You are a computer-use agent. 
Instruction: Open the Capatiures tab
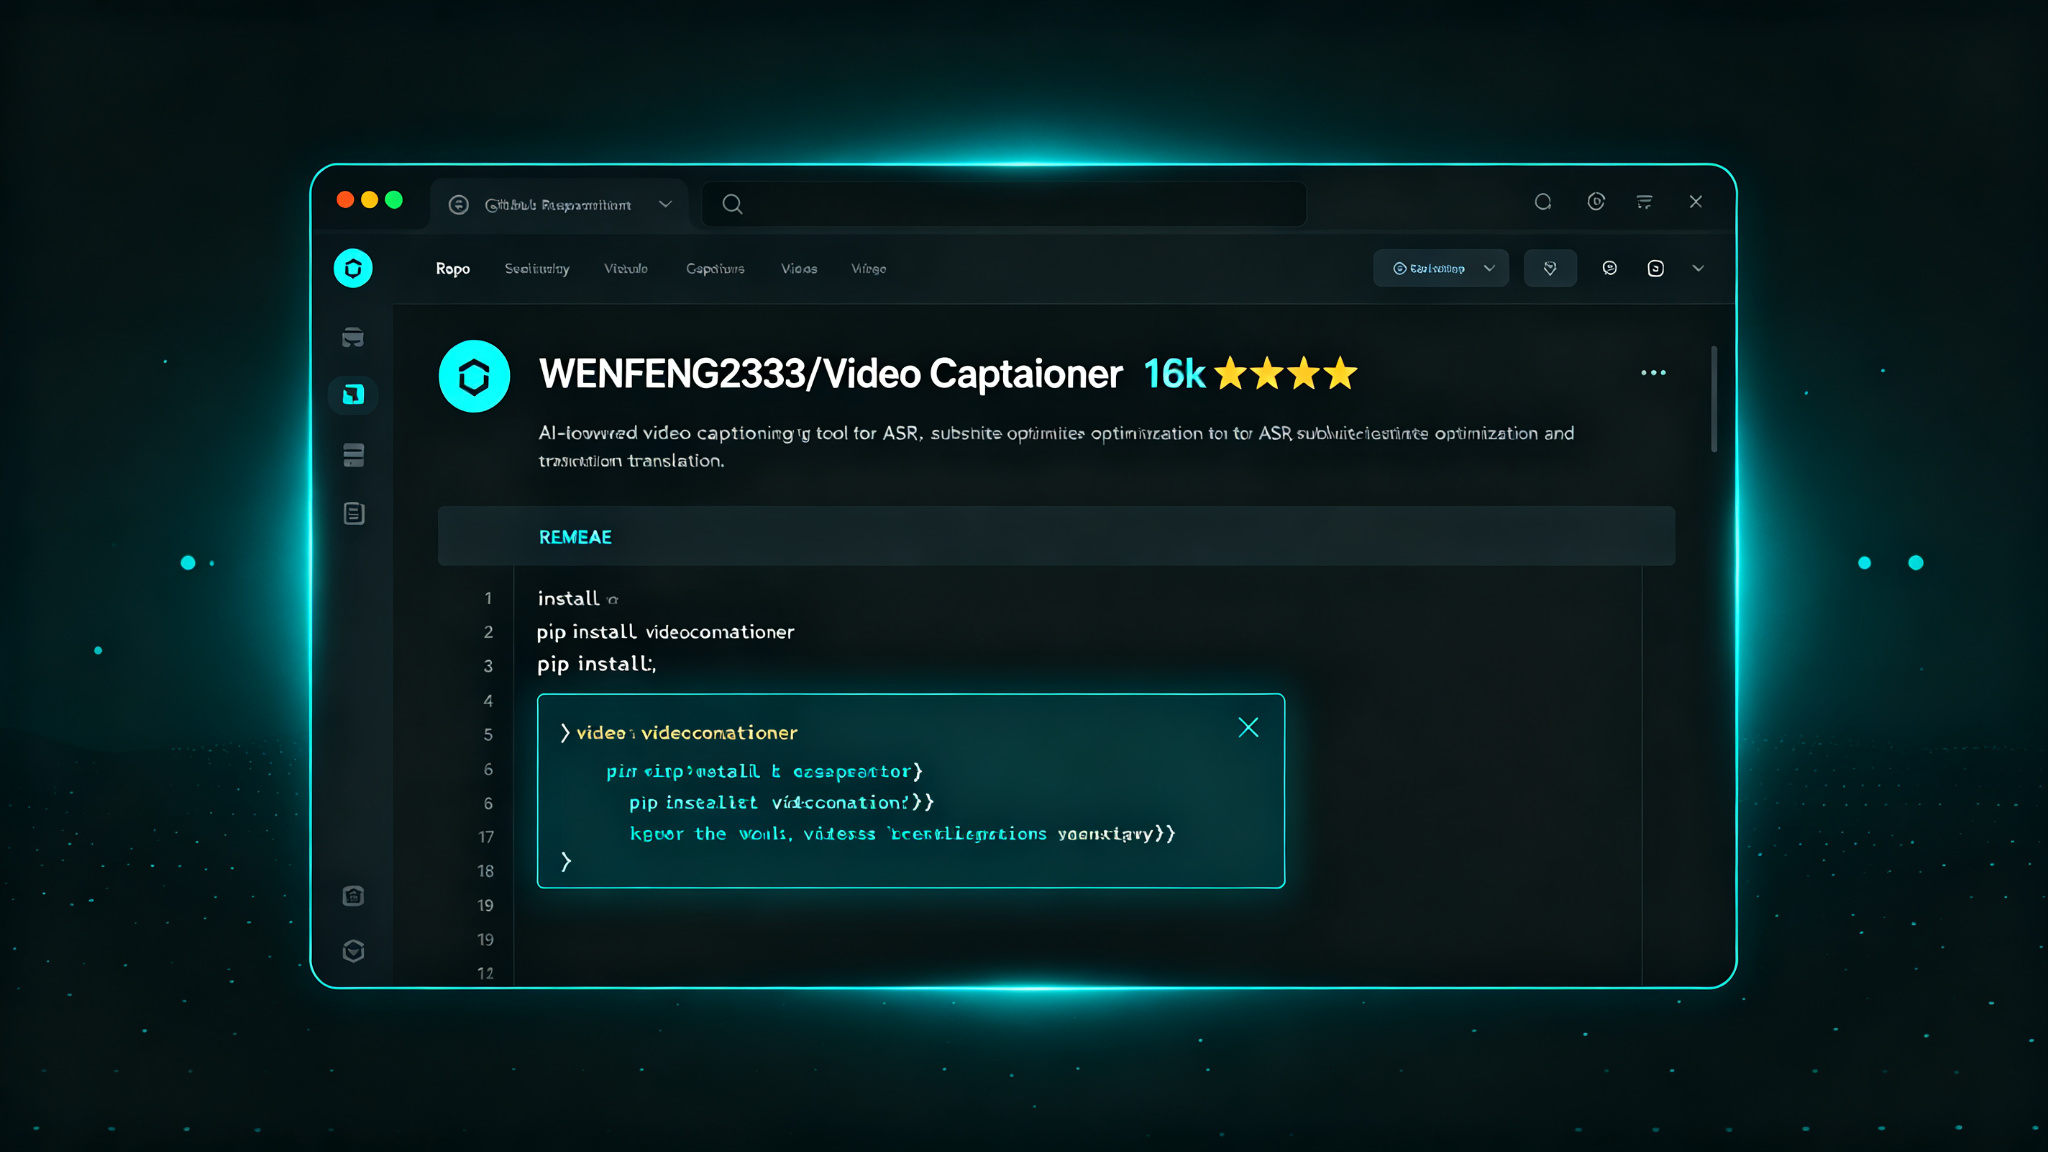point(715,268)
